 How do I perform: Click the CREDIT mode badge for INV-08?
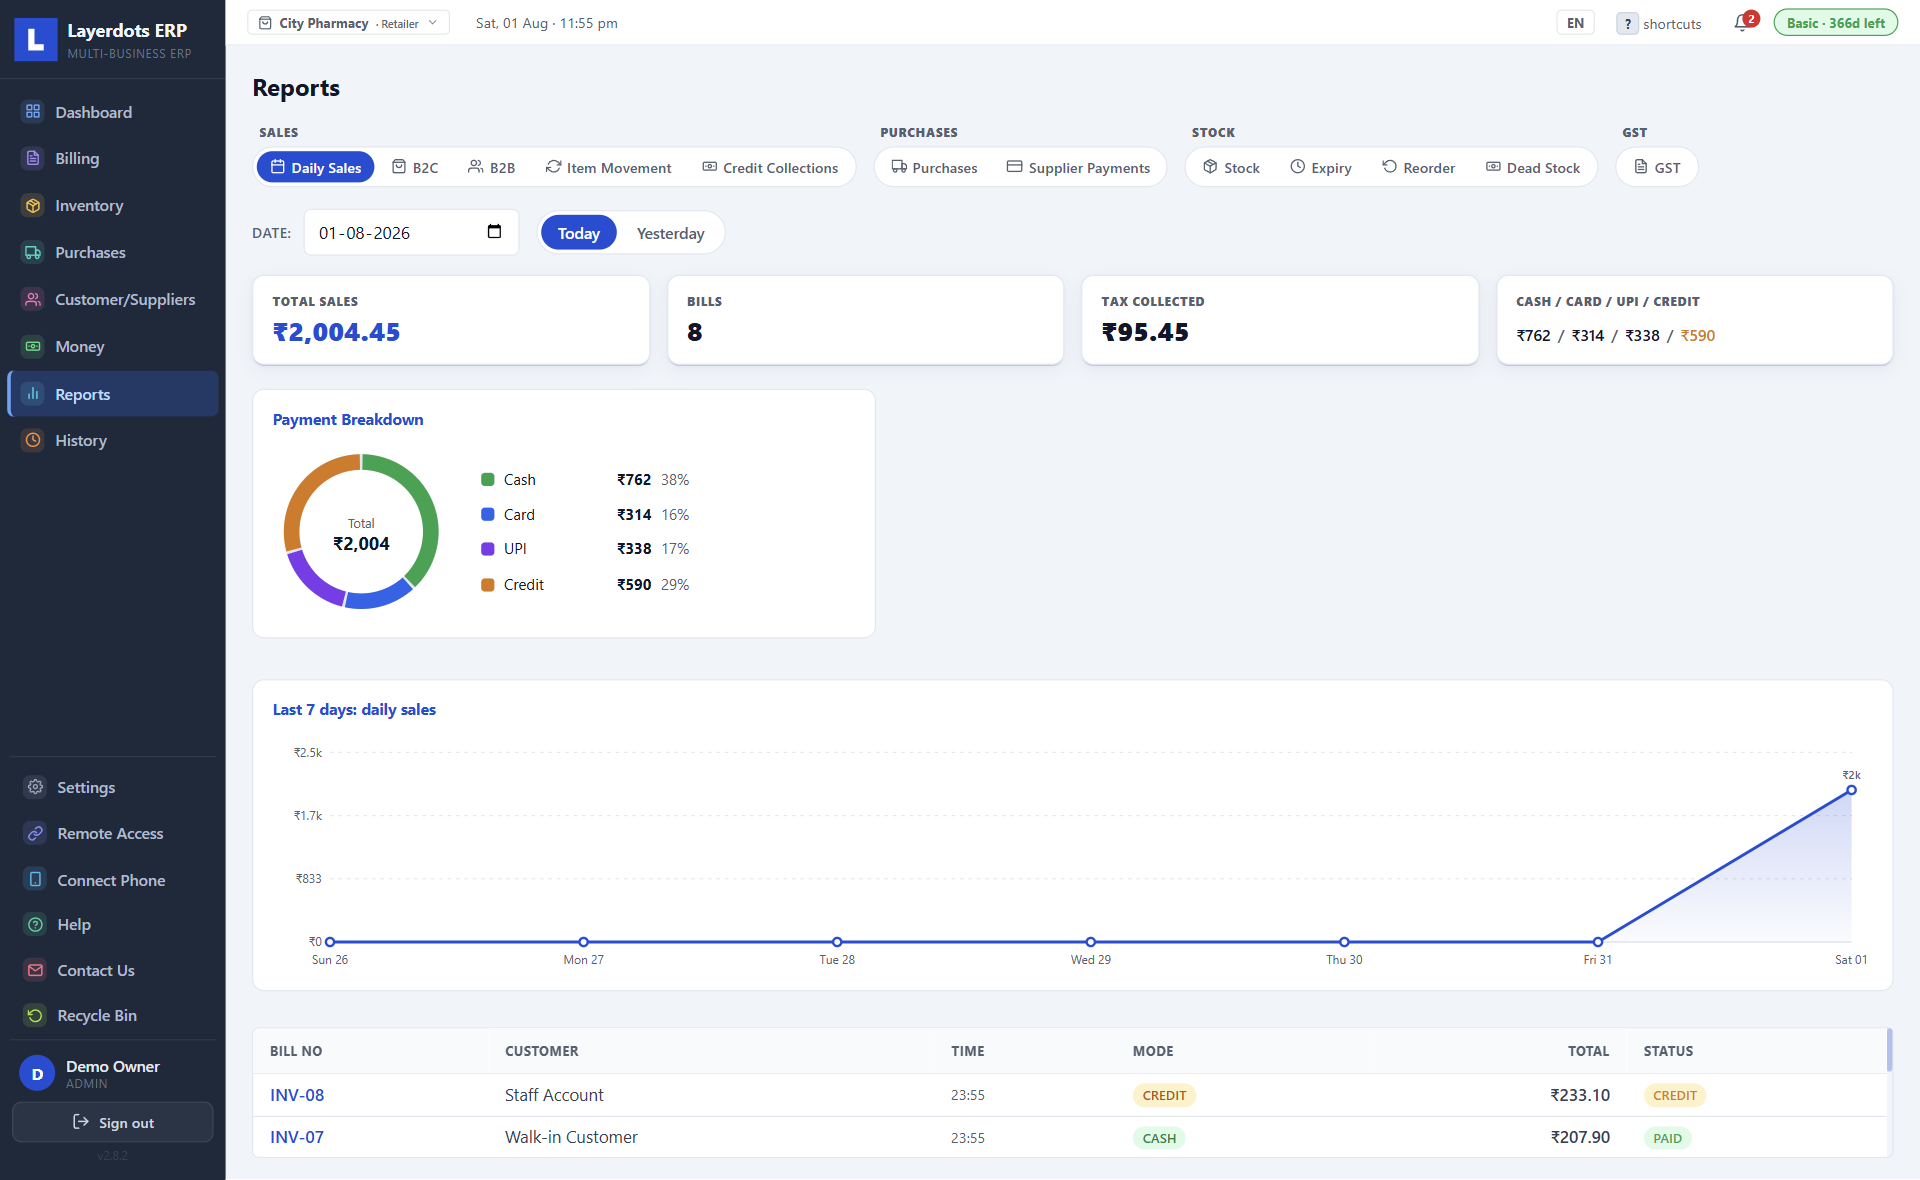click(1164, 1095)
